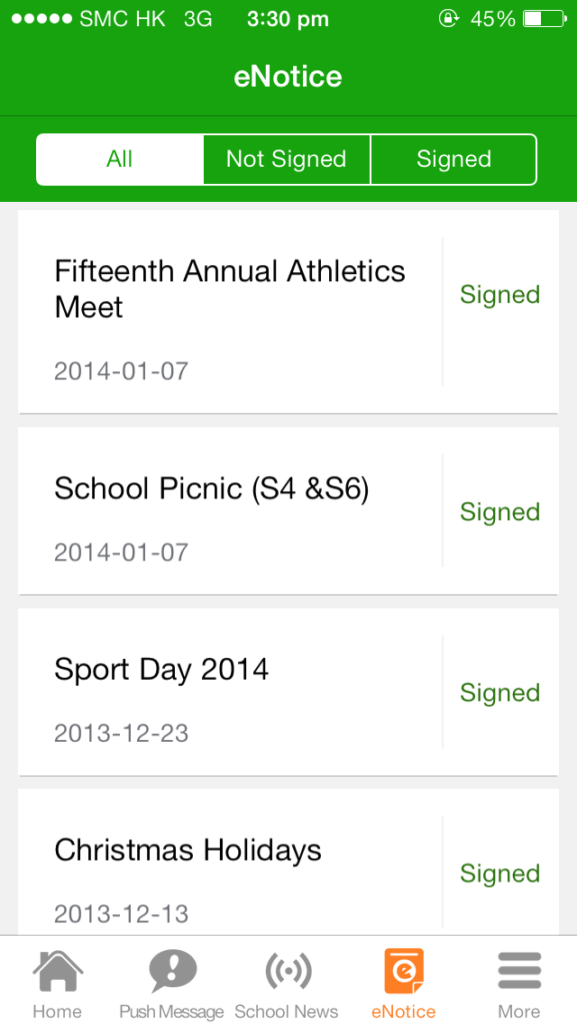Select the orange eNotice document icon
Viewport: 577px width, 1024px height.
click(x=403, y=968)
